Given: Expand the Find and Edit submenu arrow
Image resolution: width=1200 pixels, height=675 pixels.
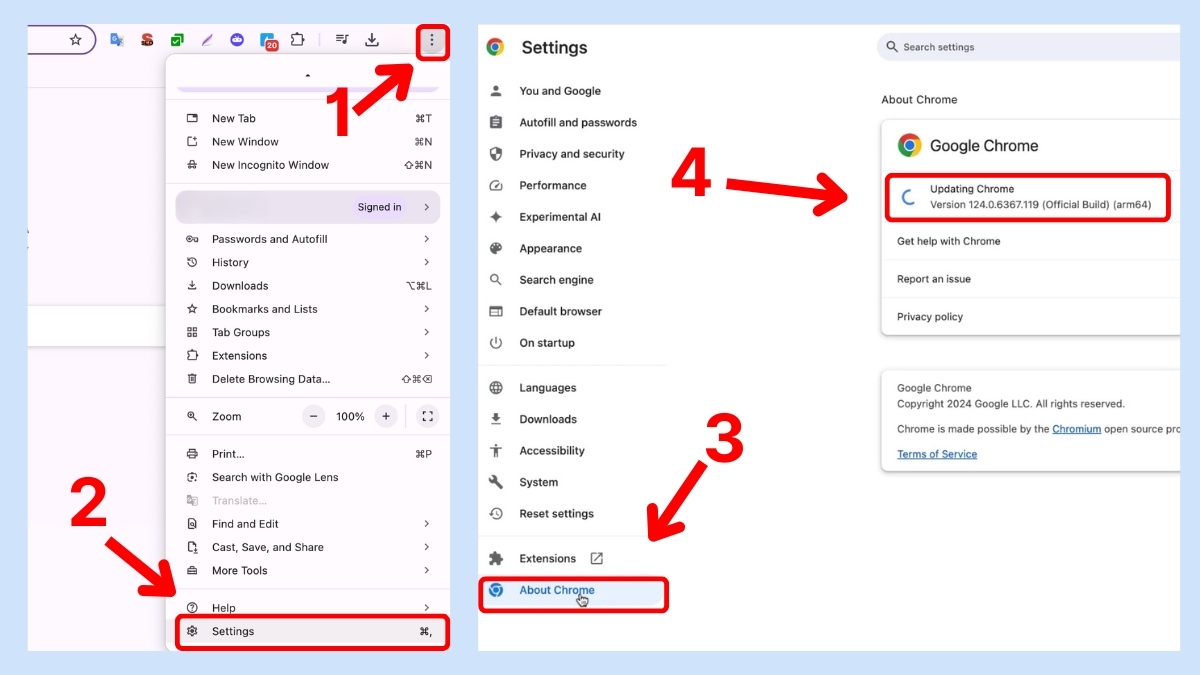Looking at the screenshot, I should (x=426, y=524).
